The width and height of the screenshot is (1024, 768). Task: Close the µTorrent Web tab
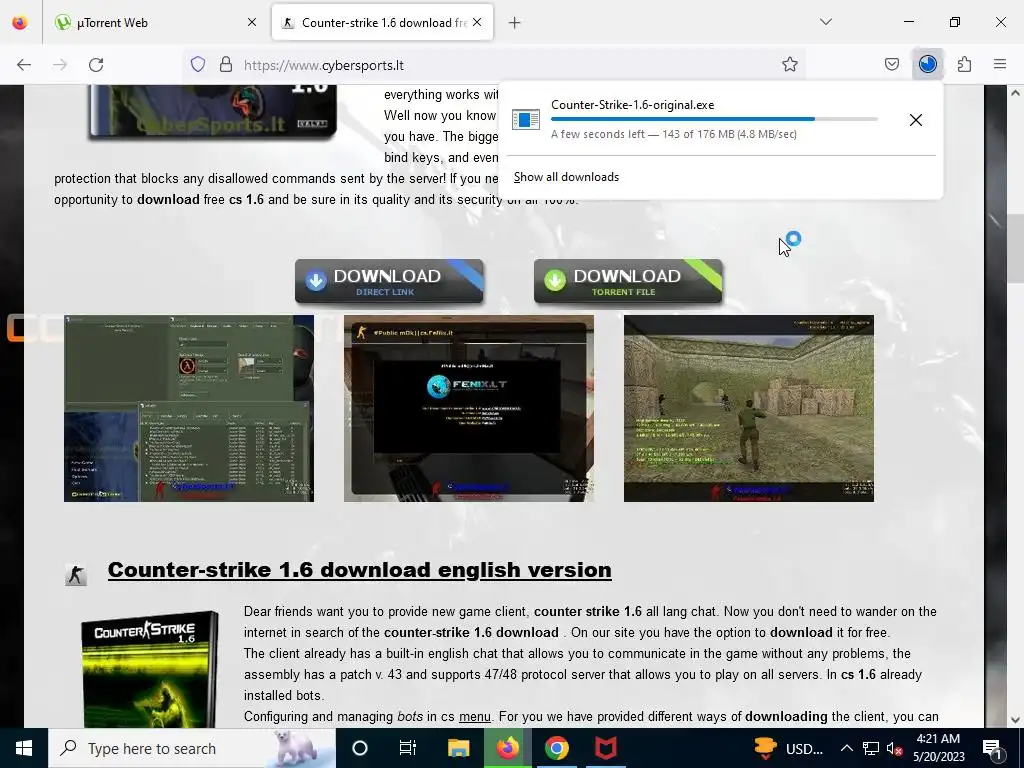click(x=252, y=22)
